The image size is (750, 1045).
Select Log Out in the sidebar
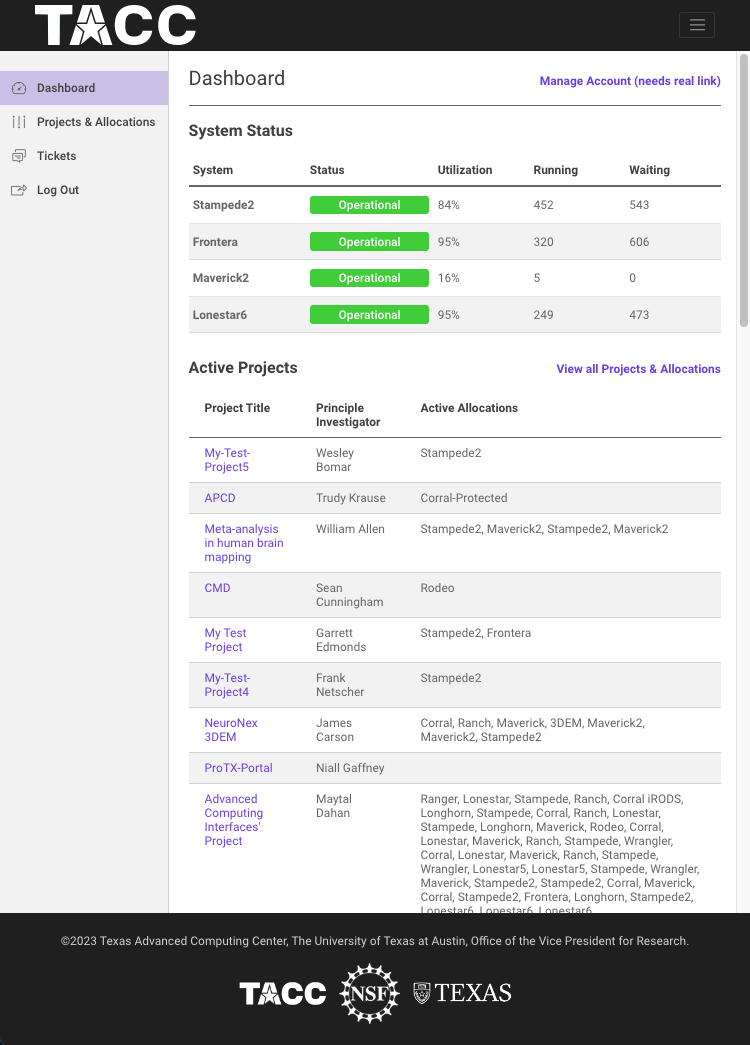(x=84, y=190)
